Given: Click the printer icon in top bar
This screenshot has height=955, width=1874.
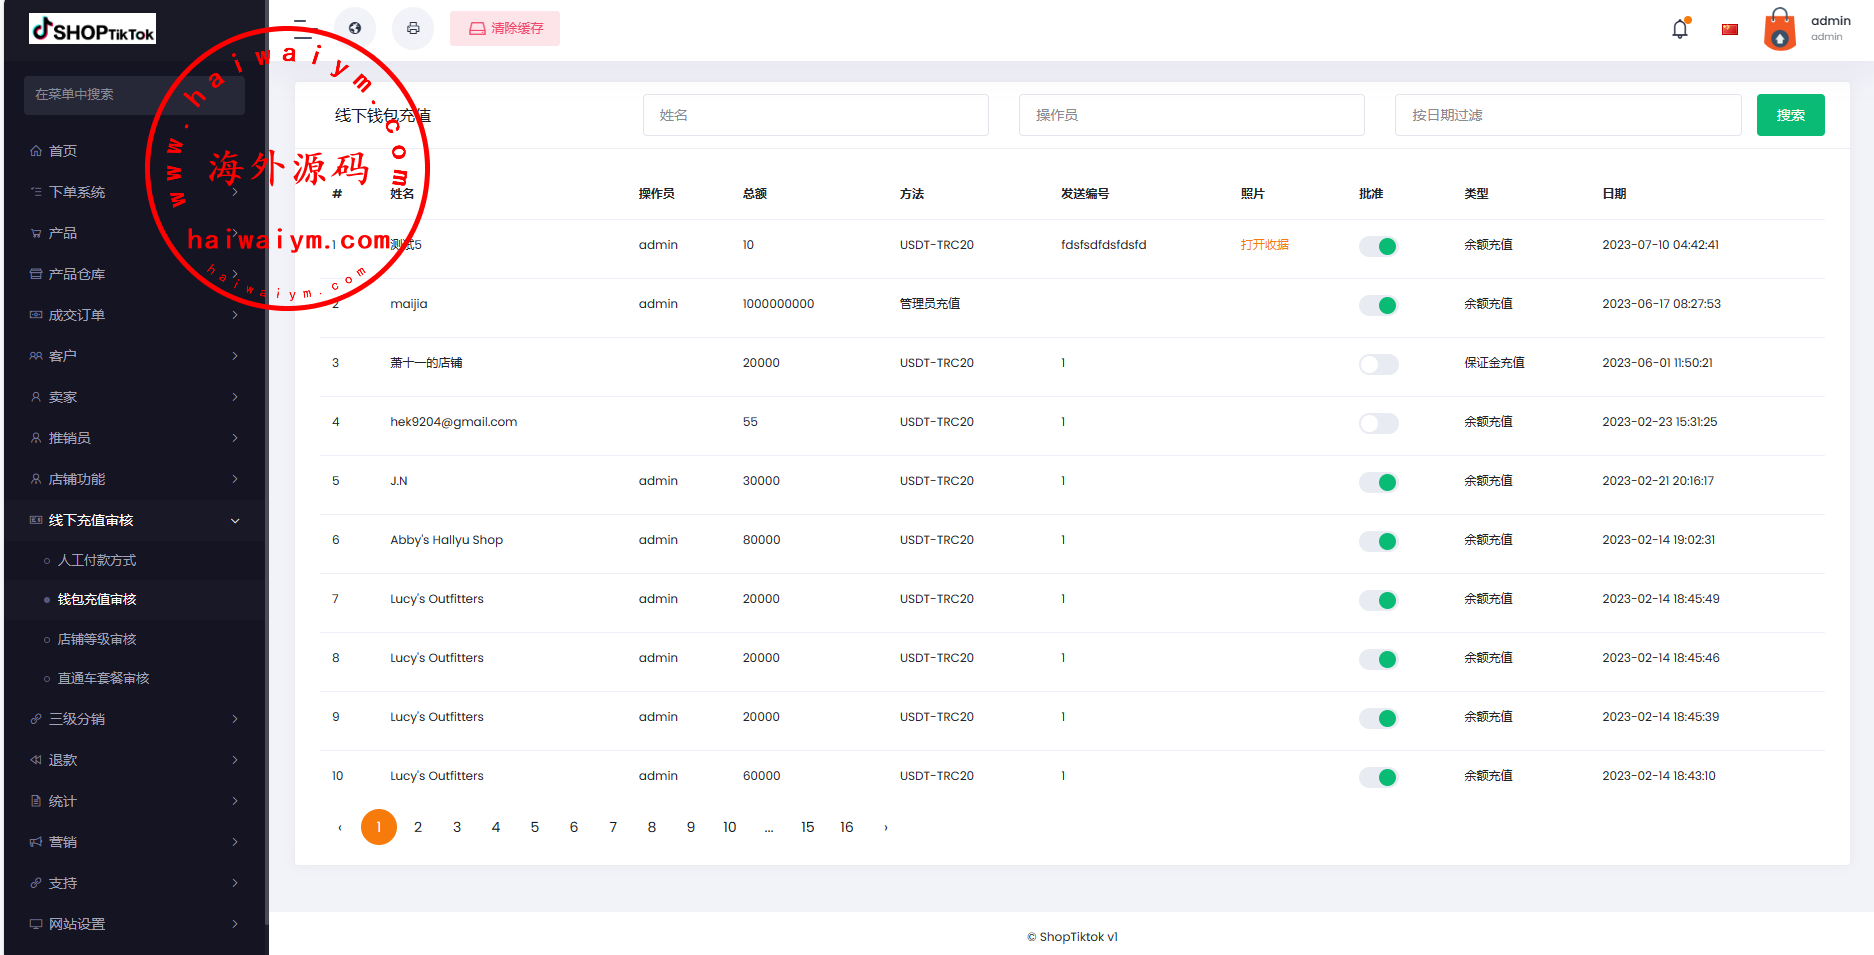Looking at the screenshot, I should pyautogui.click(x=413, y=28).
